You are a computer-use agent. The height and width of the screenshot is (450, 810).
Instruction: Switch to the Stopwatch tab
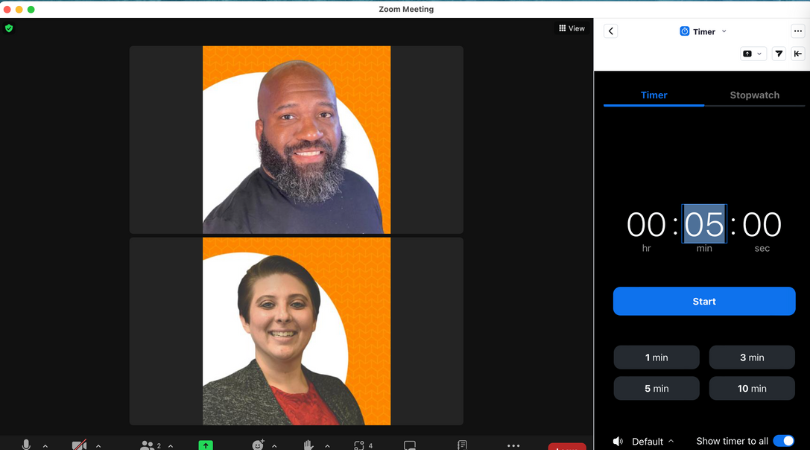coord(754,95)
